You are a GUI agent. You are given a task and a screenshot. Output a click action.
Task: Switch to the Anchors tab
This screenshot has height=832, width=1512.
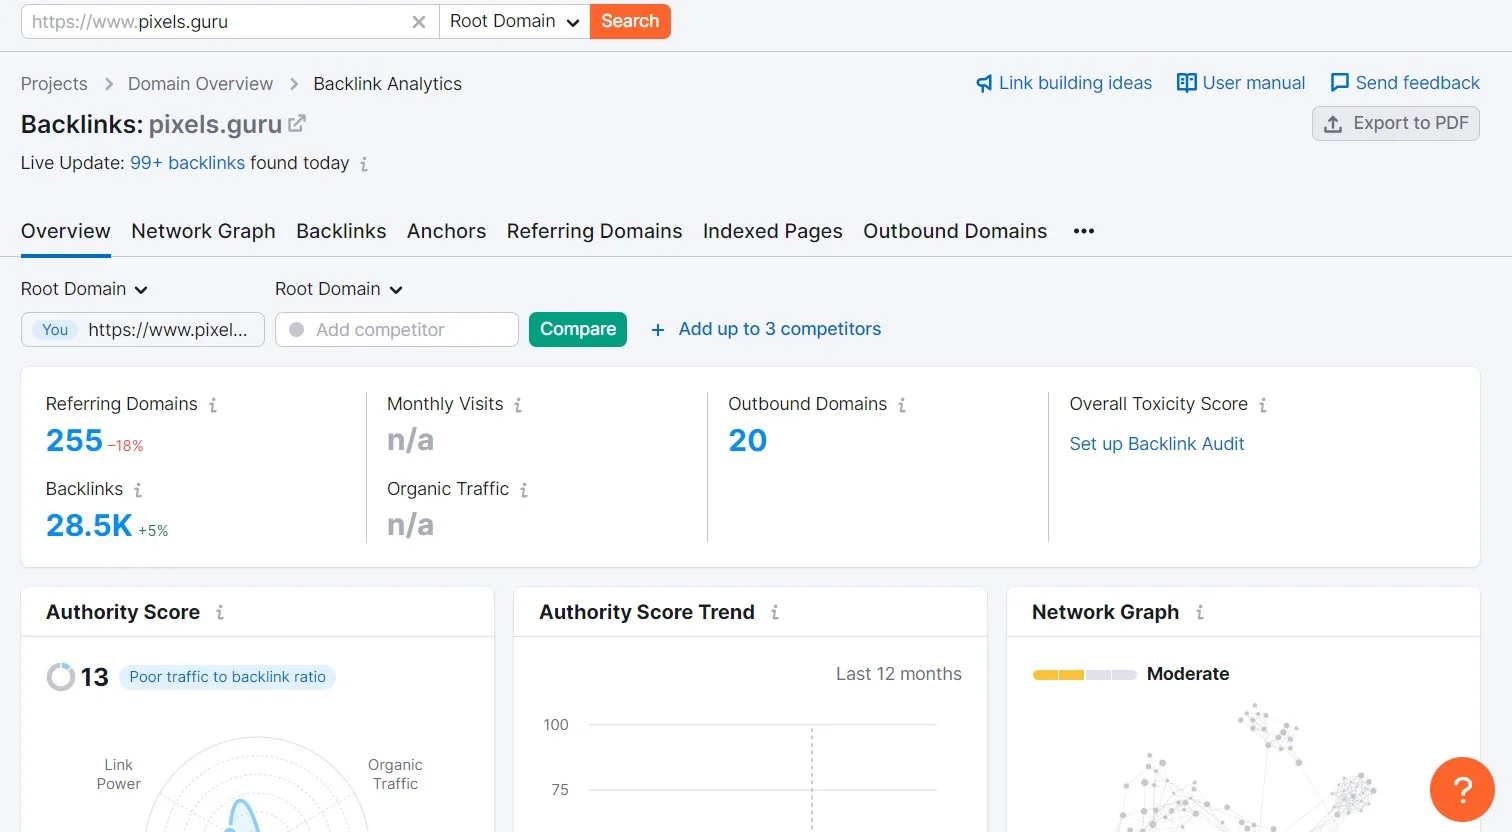pyautogui.click(x=446, y=231)
